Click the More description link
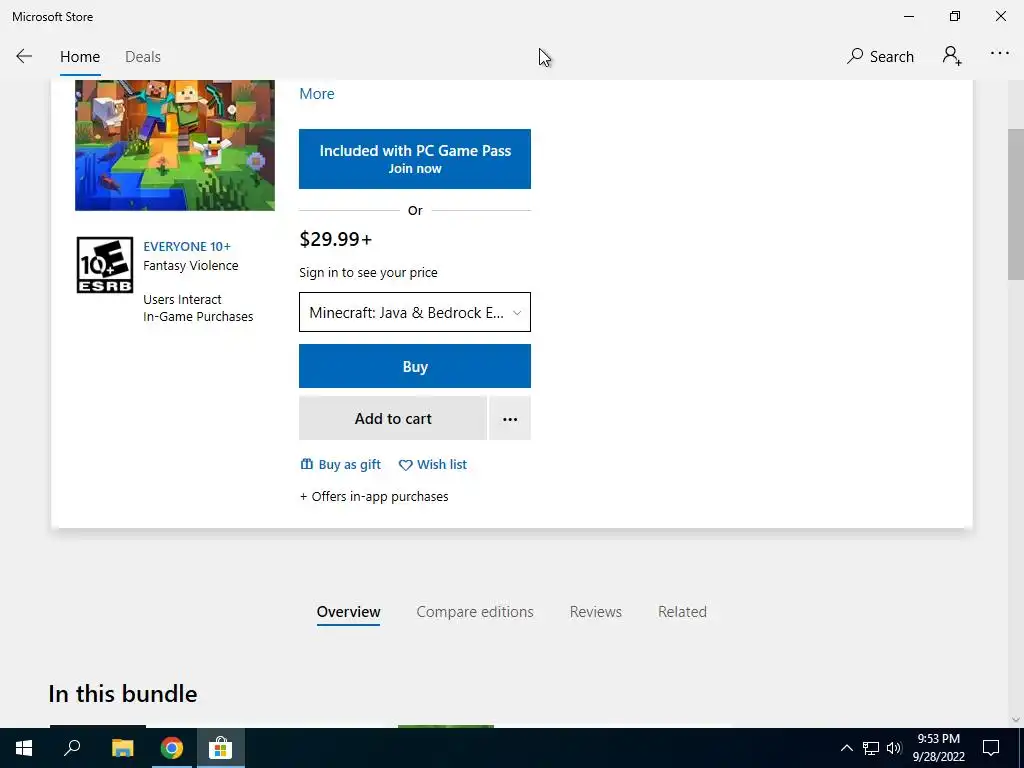 [x=317, y=93]
